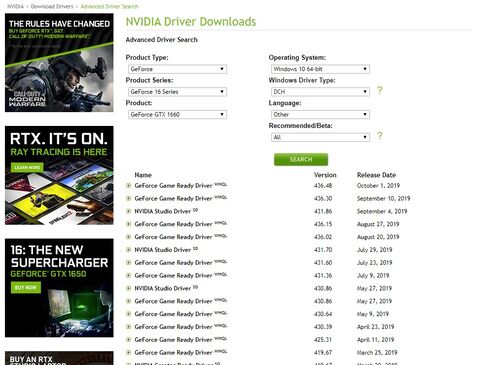Open the August 27, 2019 Game Ready Driver link
480x365 pixels.
point(173,224)
